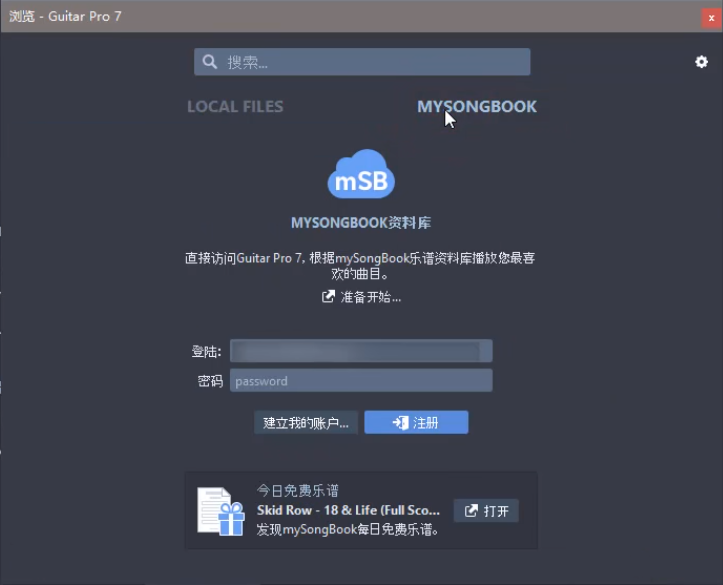Click the mSB cloud logo
The height and width of the screenshot is (585, 723).
click(361, 174)
